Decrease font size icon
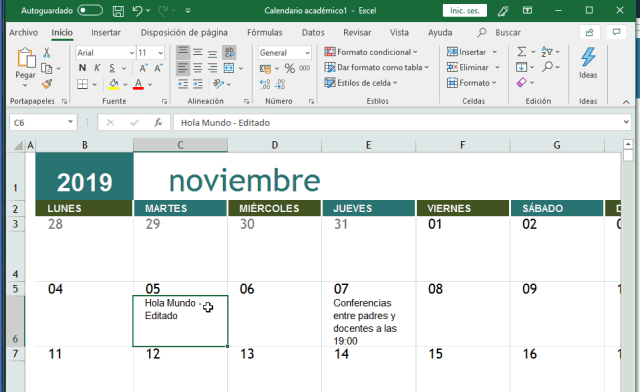This screenshot has width=640, height=392. pos(158,68)
